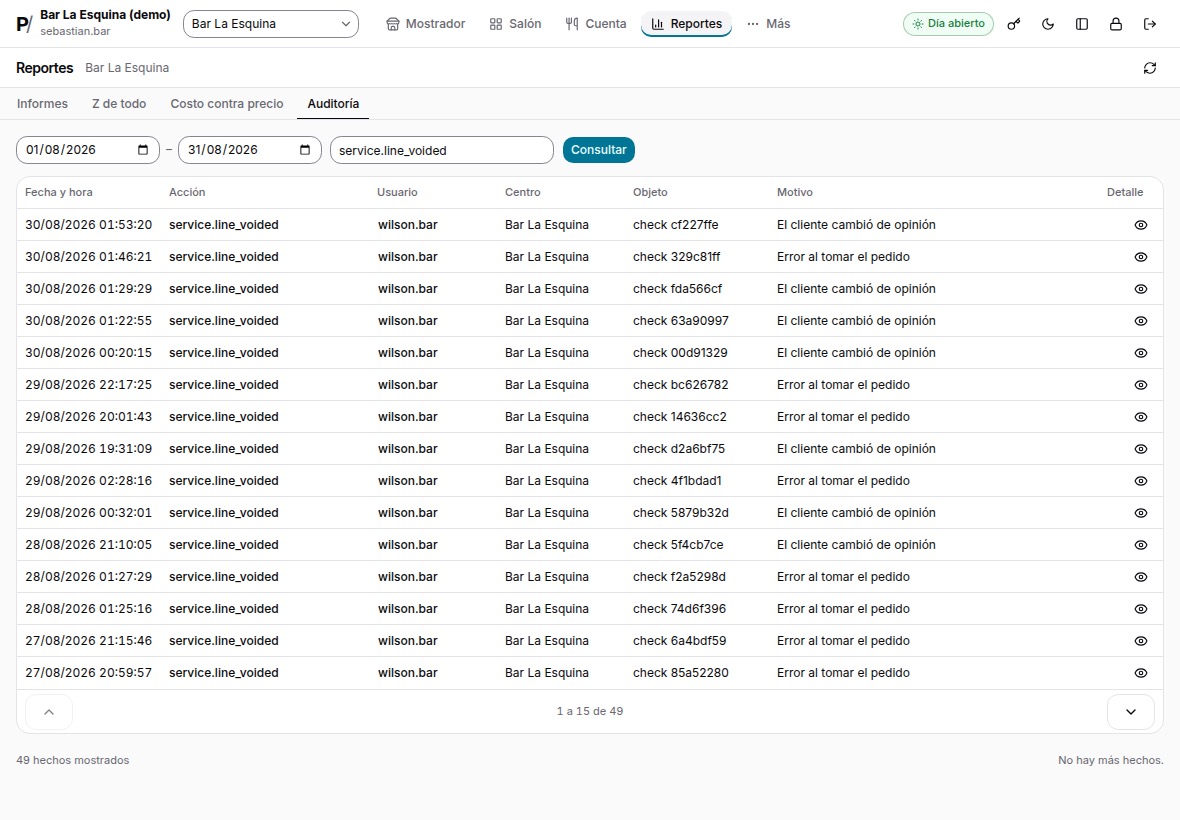
Task: View detail for check cf227ffe
Action: 1140,225
